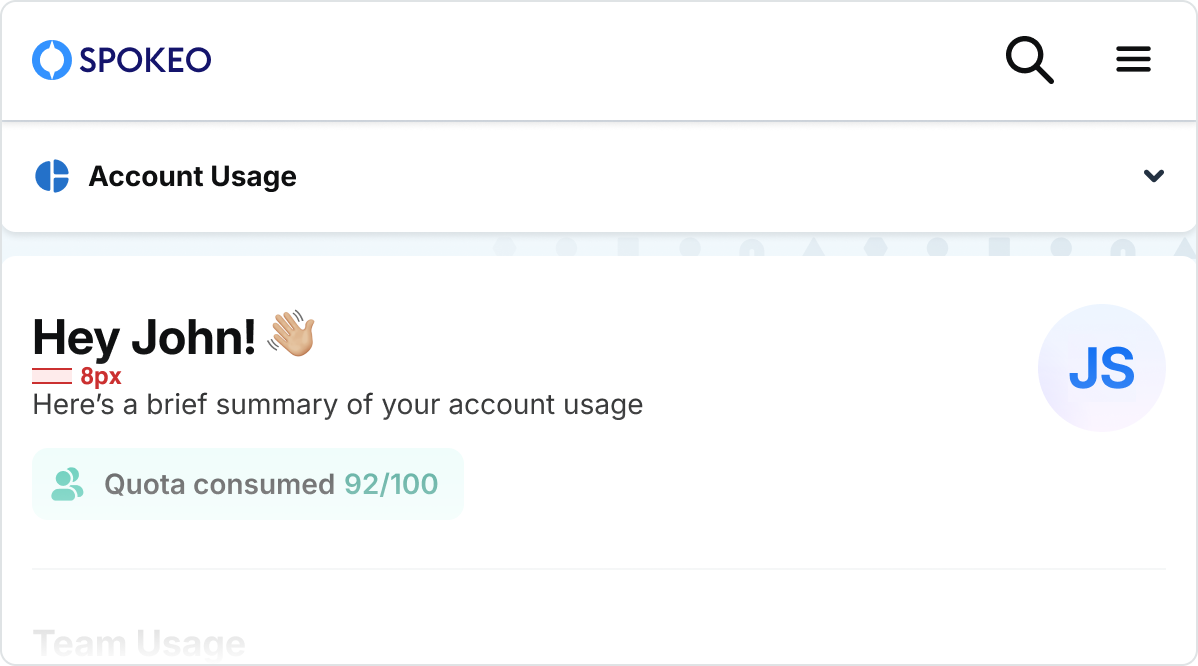Click the red spacing marker lines
This screenshot has width=1198, height=666.
click(x=52, y=376)
